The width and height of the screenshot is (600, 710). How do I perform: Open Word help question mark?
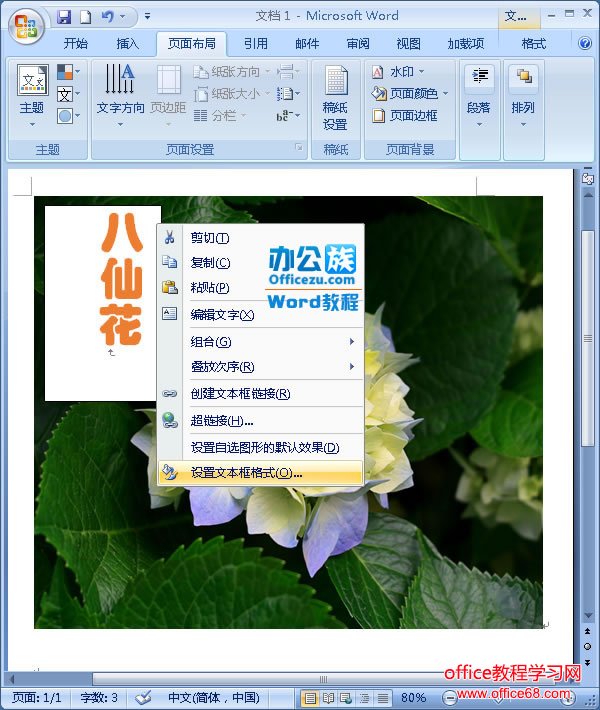pyautogui.click(x=585, y=43)
